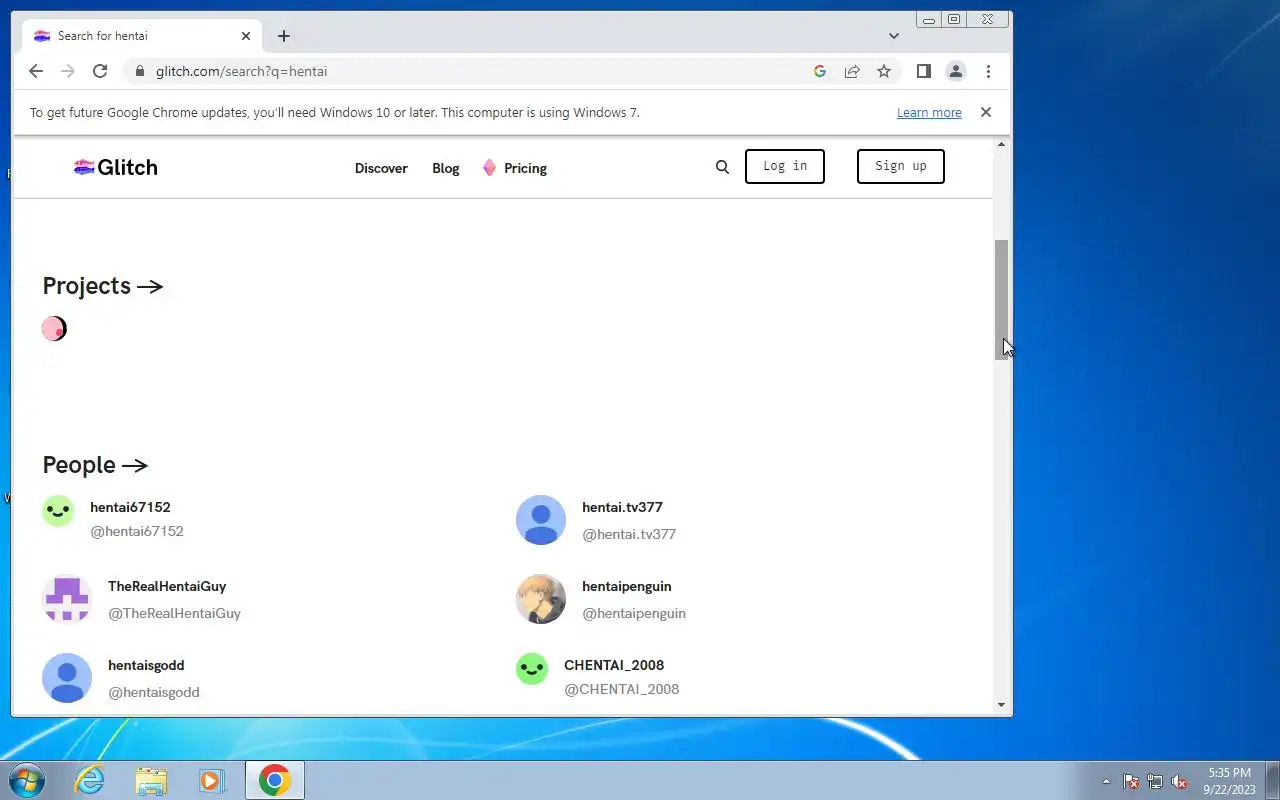Open the TheRealHentaiGuy profile name
Screen dimensions: 1280x800
(x=167, y=586)
